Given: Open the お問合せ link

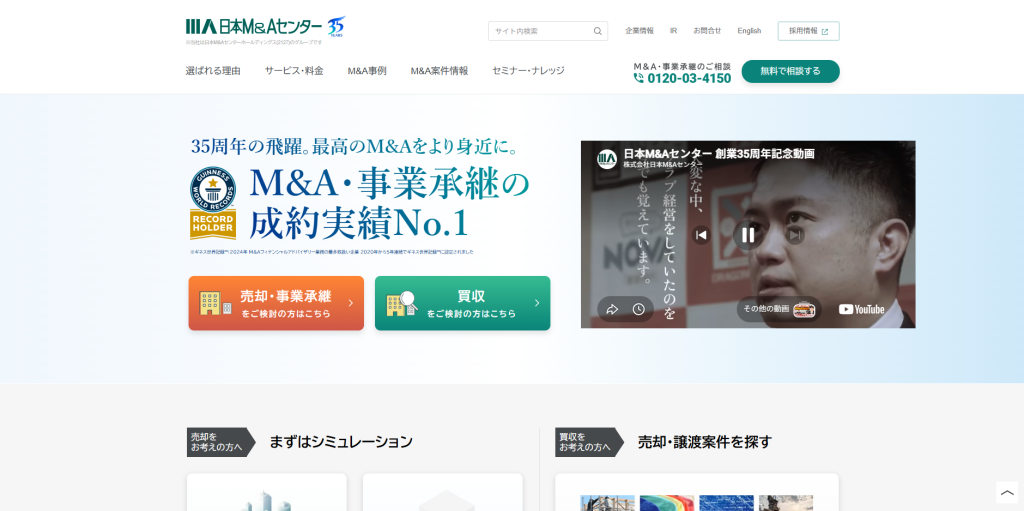Looking at the screenshot, I should 707,31.
